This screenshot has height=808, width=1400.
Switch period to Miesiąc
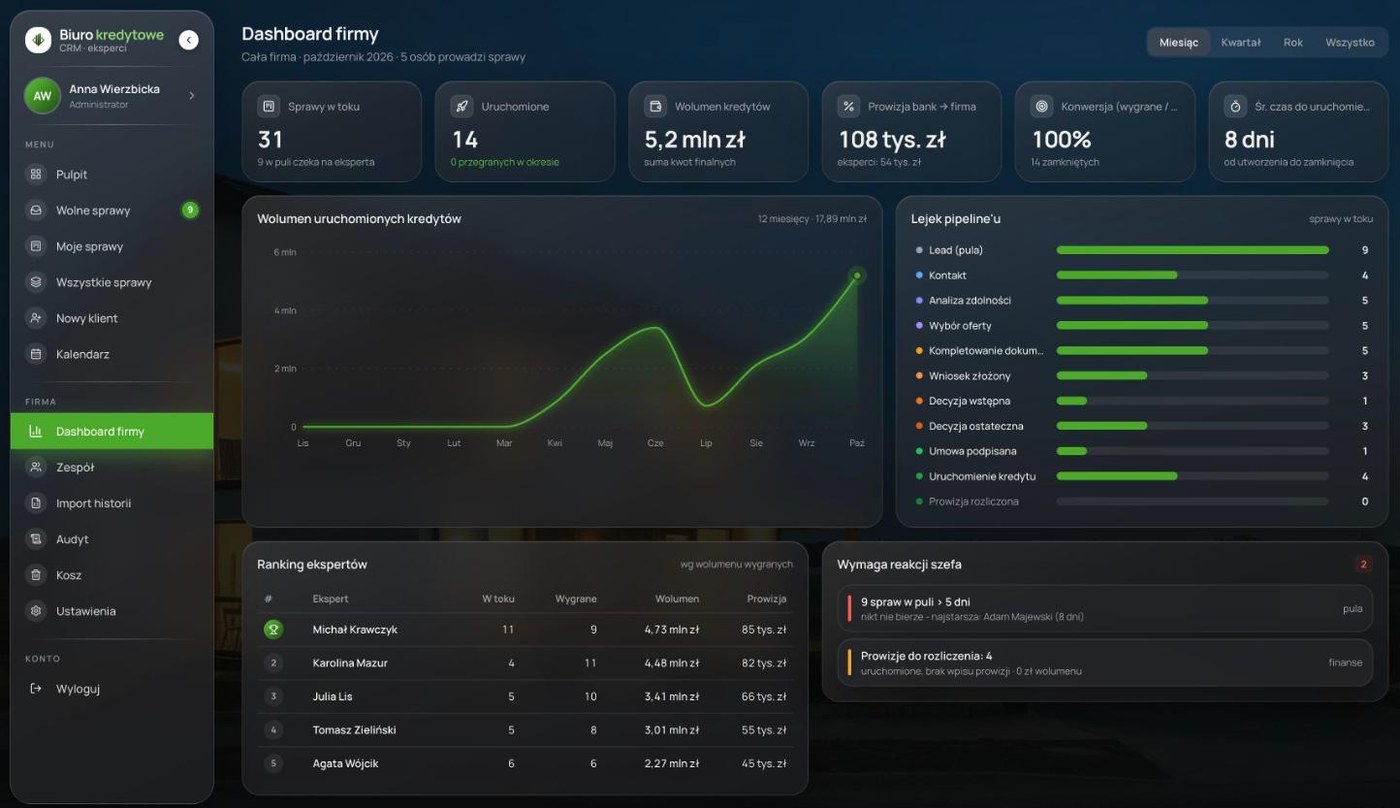pos(1179,42)
